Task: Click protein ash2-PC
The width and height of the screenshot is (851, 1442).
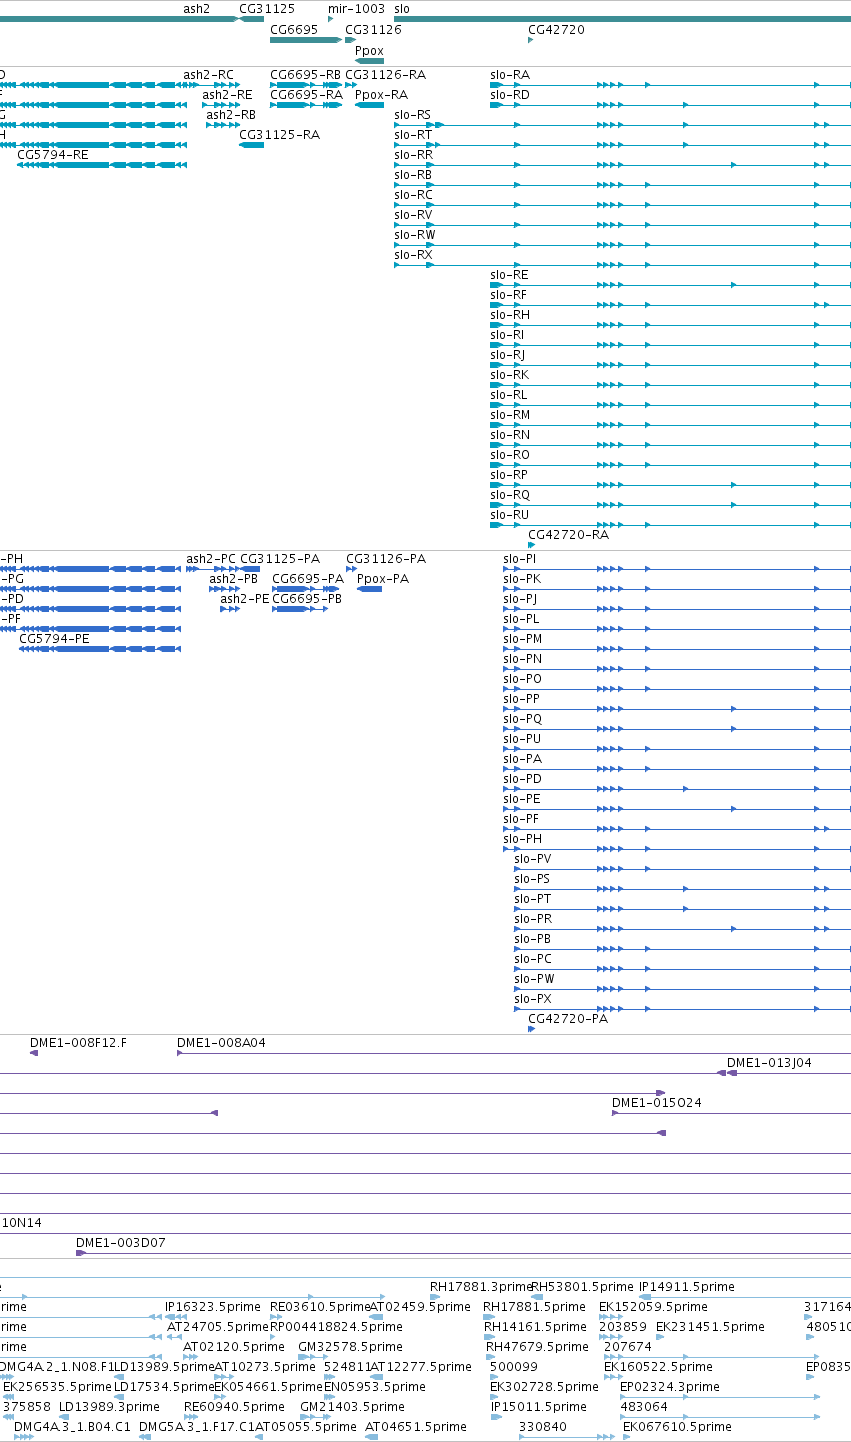Action: 211,559
